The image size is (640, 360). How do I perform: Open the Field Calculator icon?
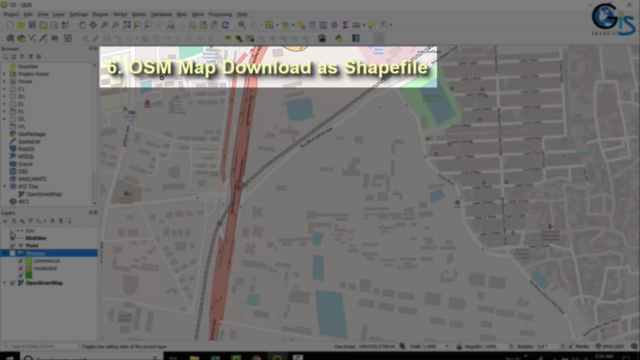click(323, 25)
